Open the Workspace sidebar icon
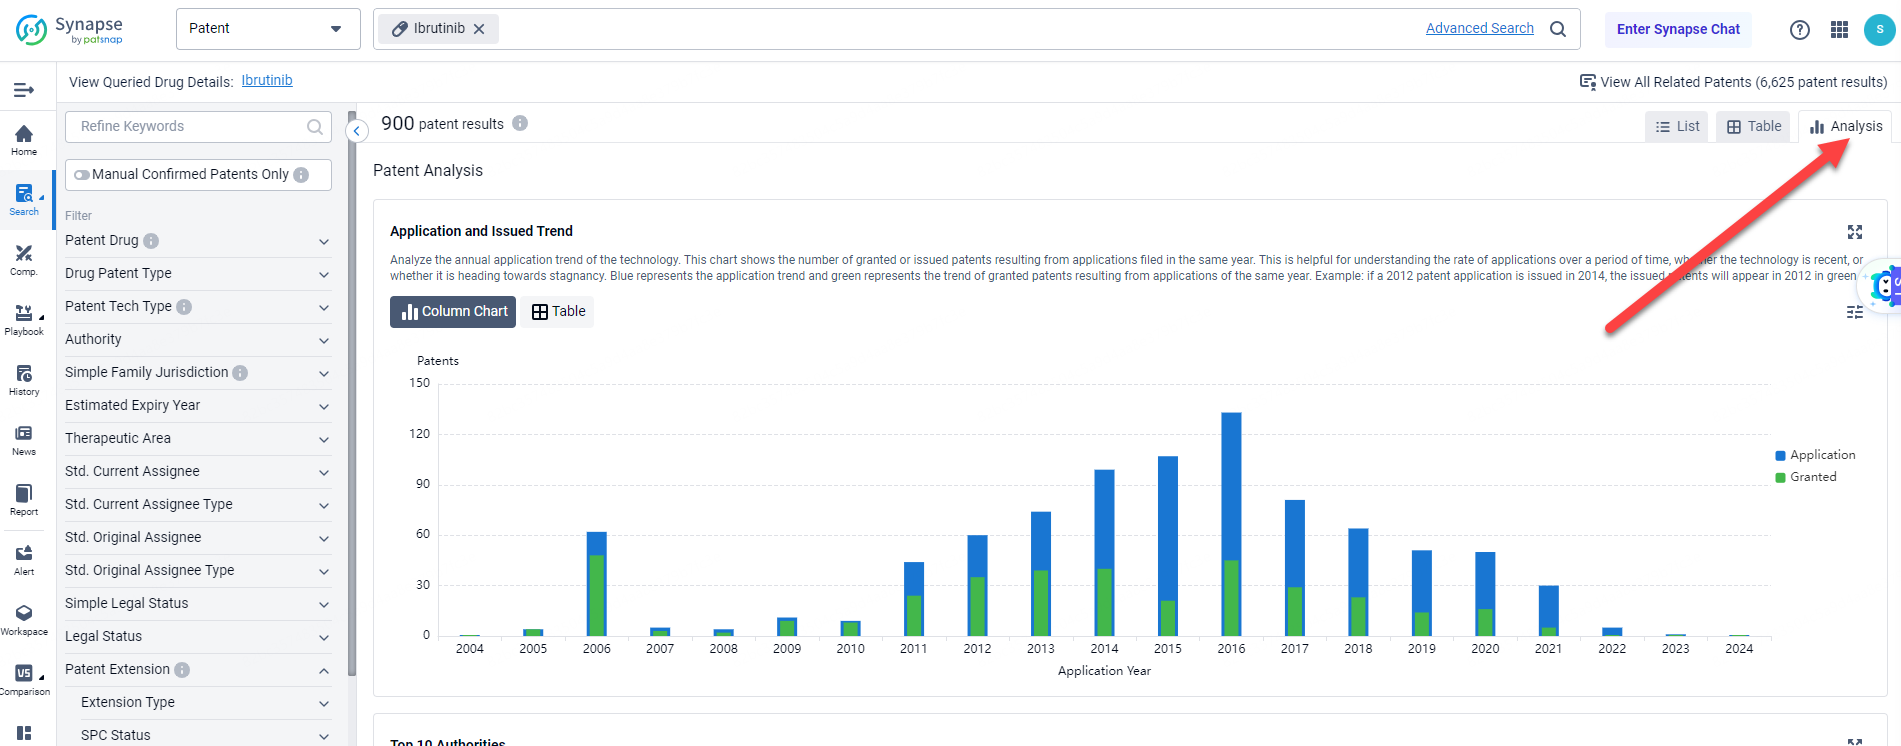 coord(24,619)
